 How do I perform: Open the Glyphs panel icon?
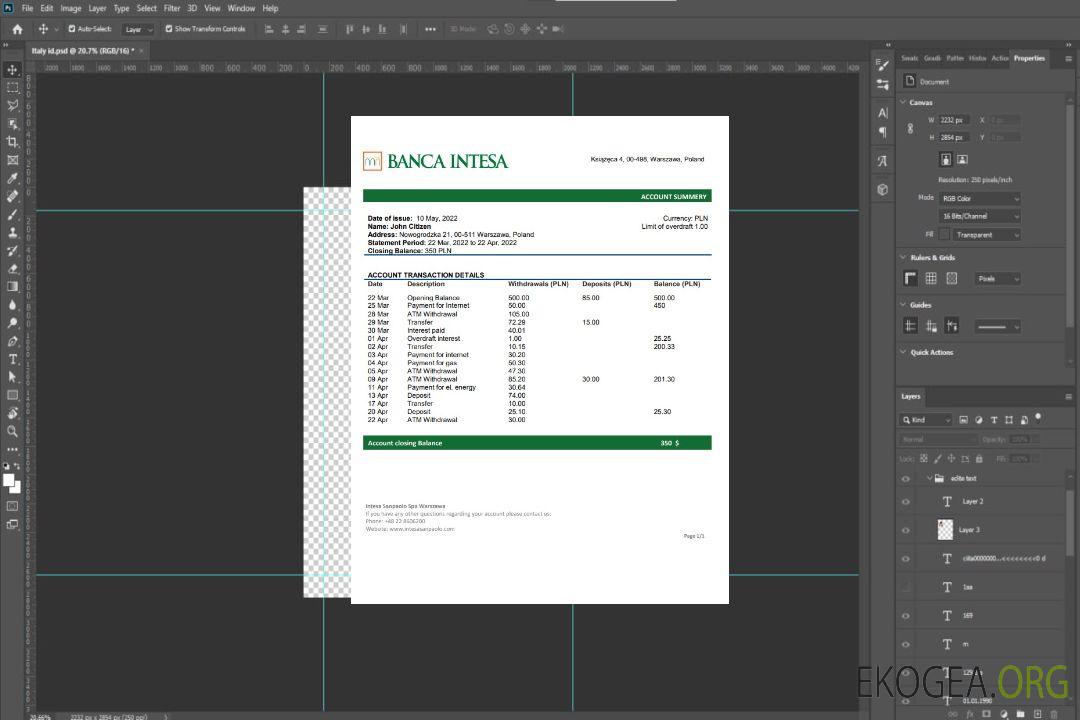coord(882,161)
